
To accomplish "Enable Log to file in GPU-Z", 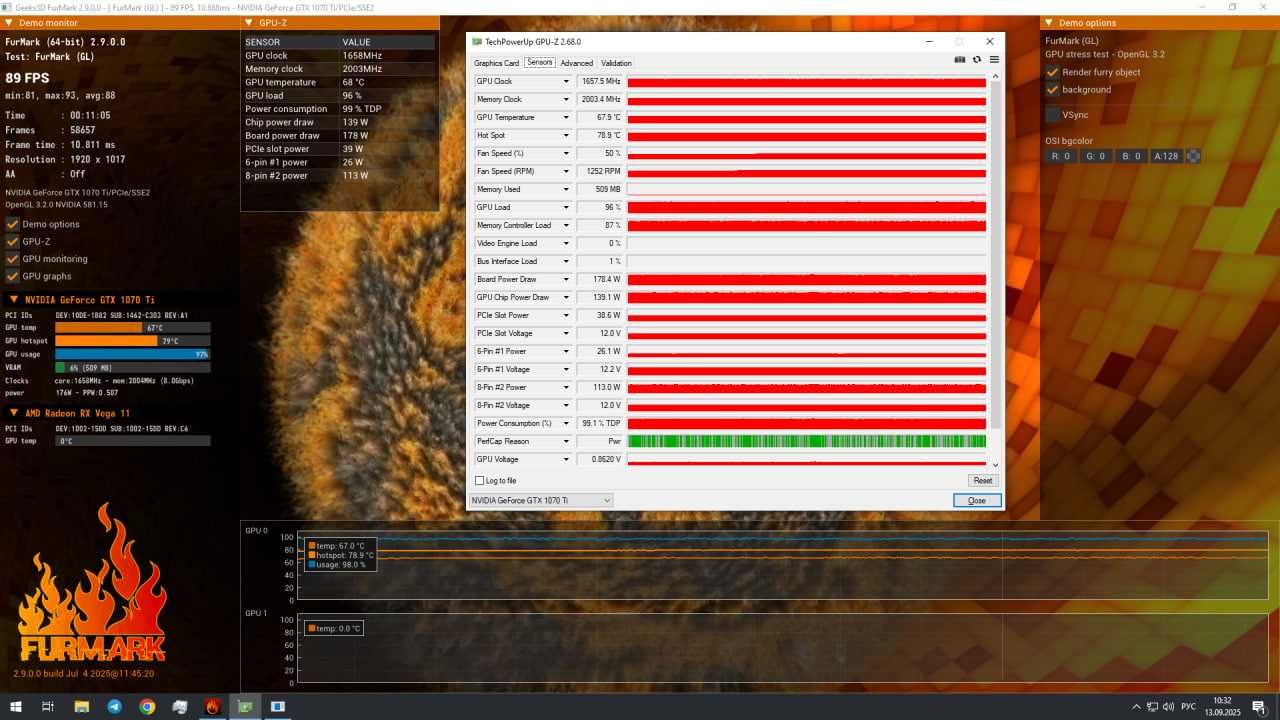I will tap(479, 481).
